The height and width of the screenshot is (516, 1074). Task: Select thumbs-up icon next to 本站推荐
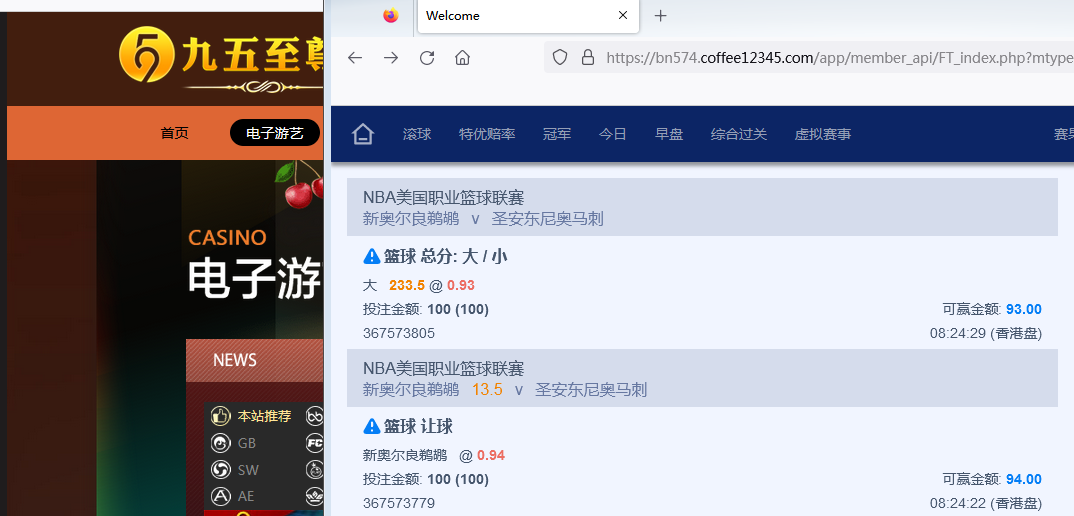220,415
